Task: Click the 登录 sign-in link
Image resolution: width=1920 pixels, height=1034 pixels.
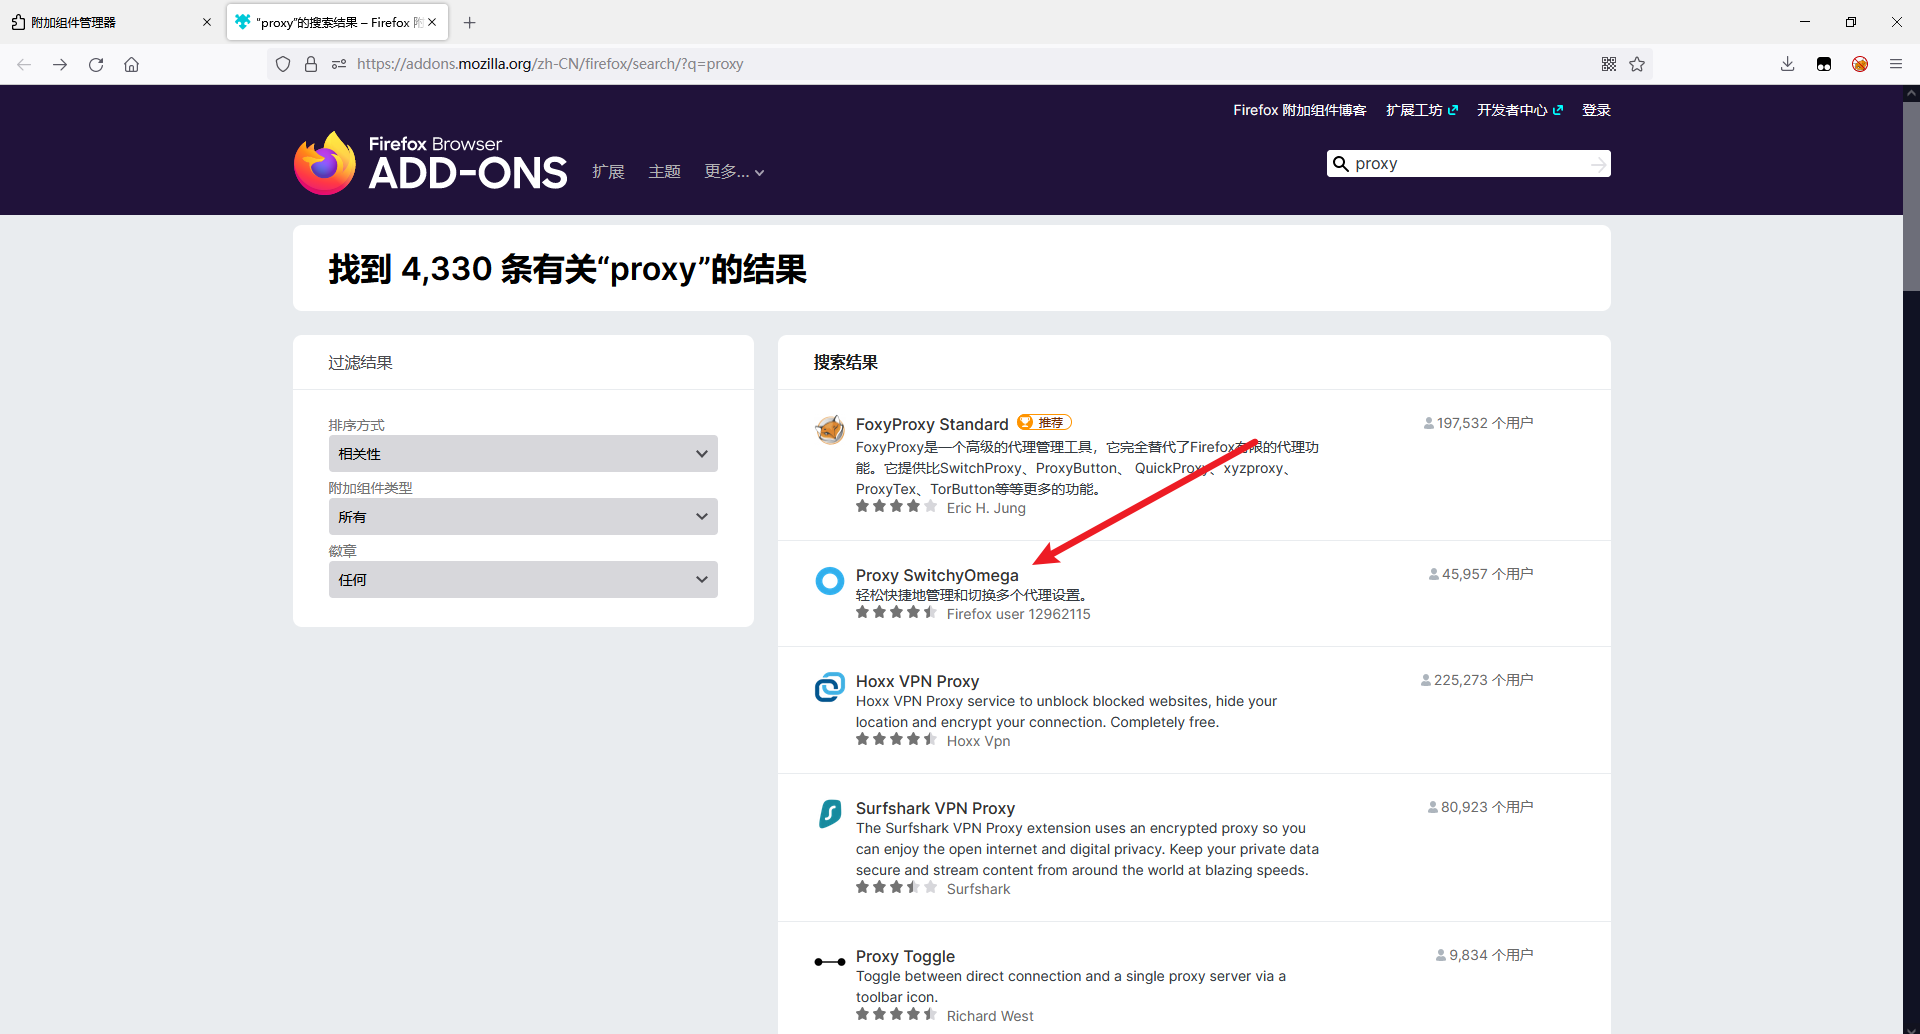Action: (1596, 110)
